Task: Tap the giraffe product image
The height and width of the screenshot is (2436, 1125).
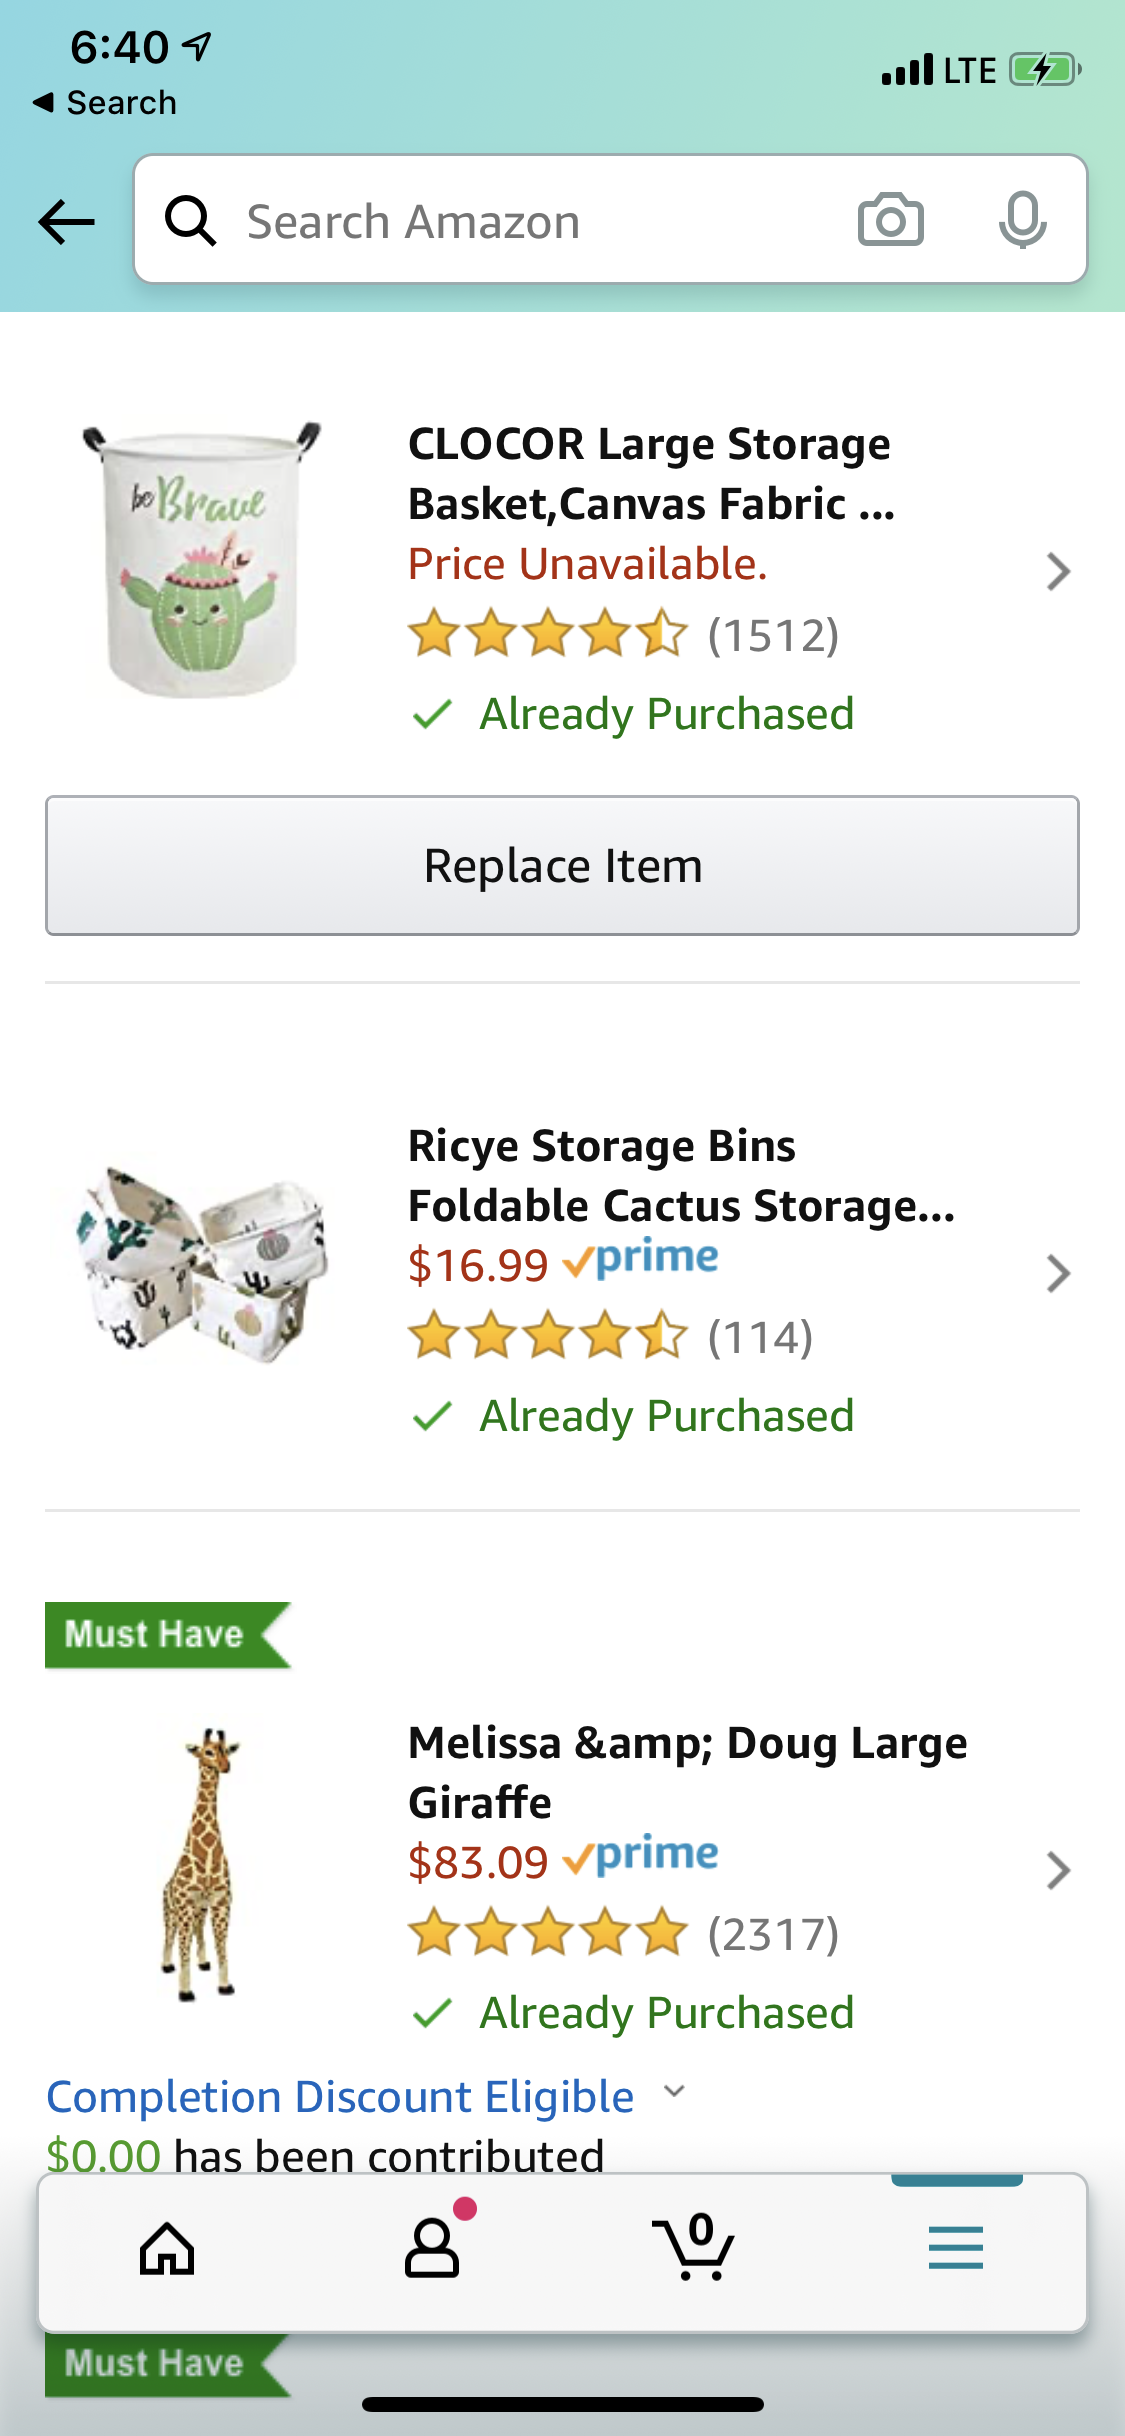Action: click(203, 1865)
